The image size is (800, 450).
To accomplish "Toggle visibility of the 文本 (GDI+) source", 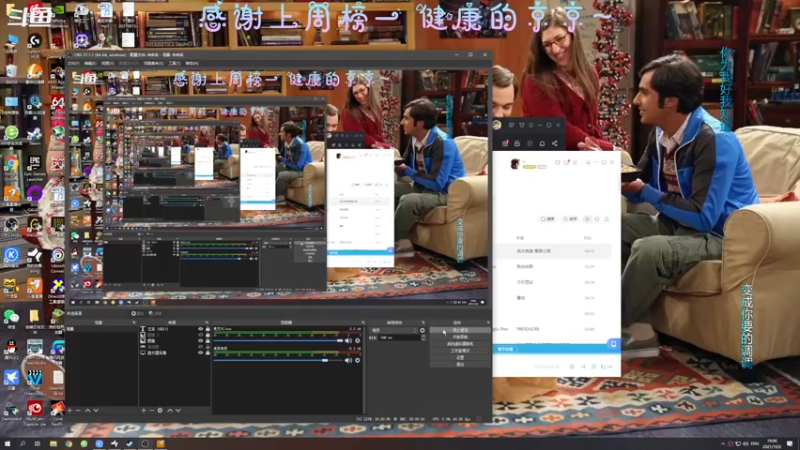I will click(201, 329).
